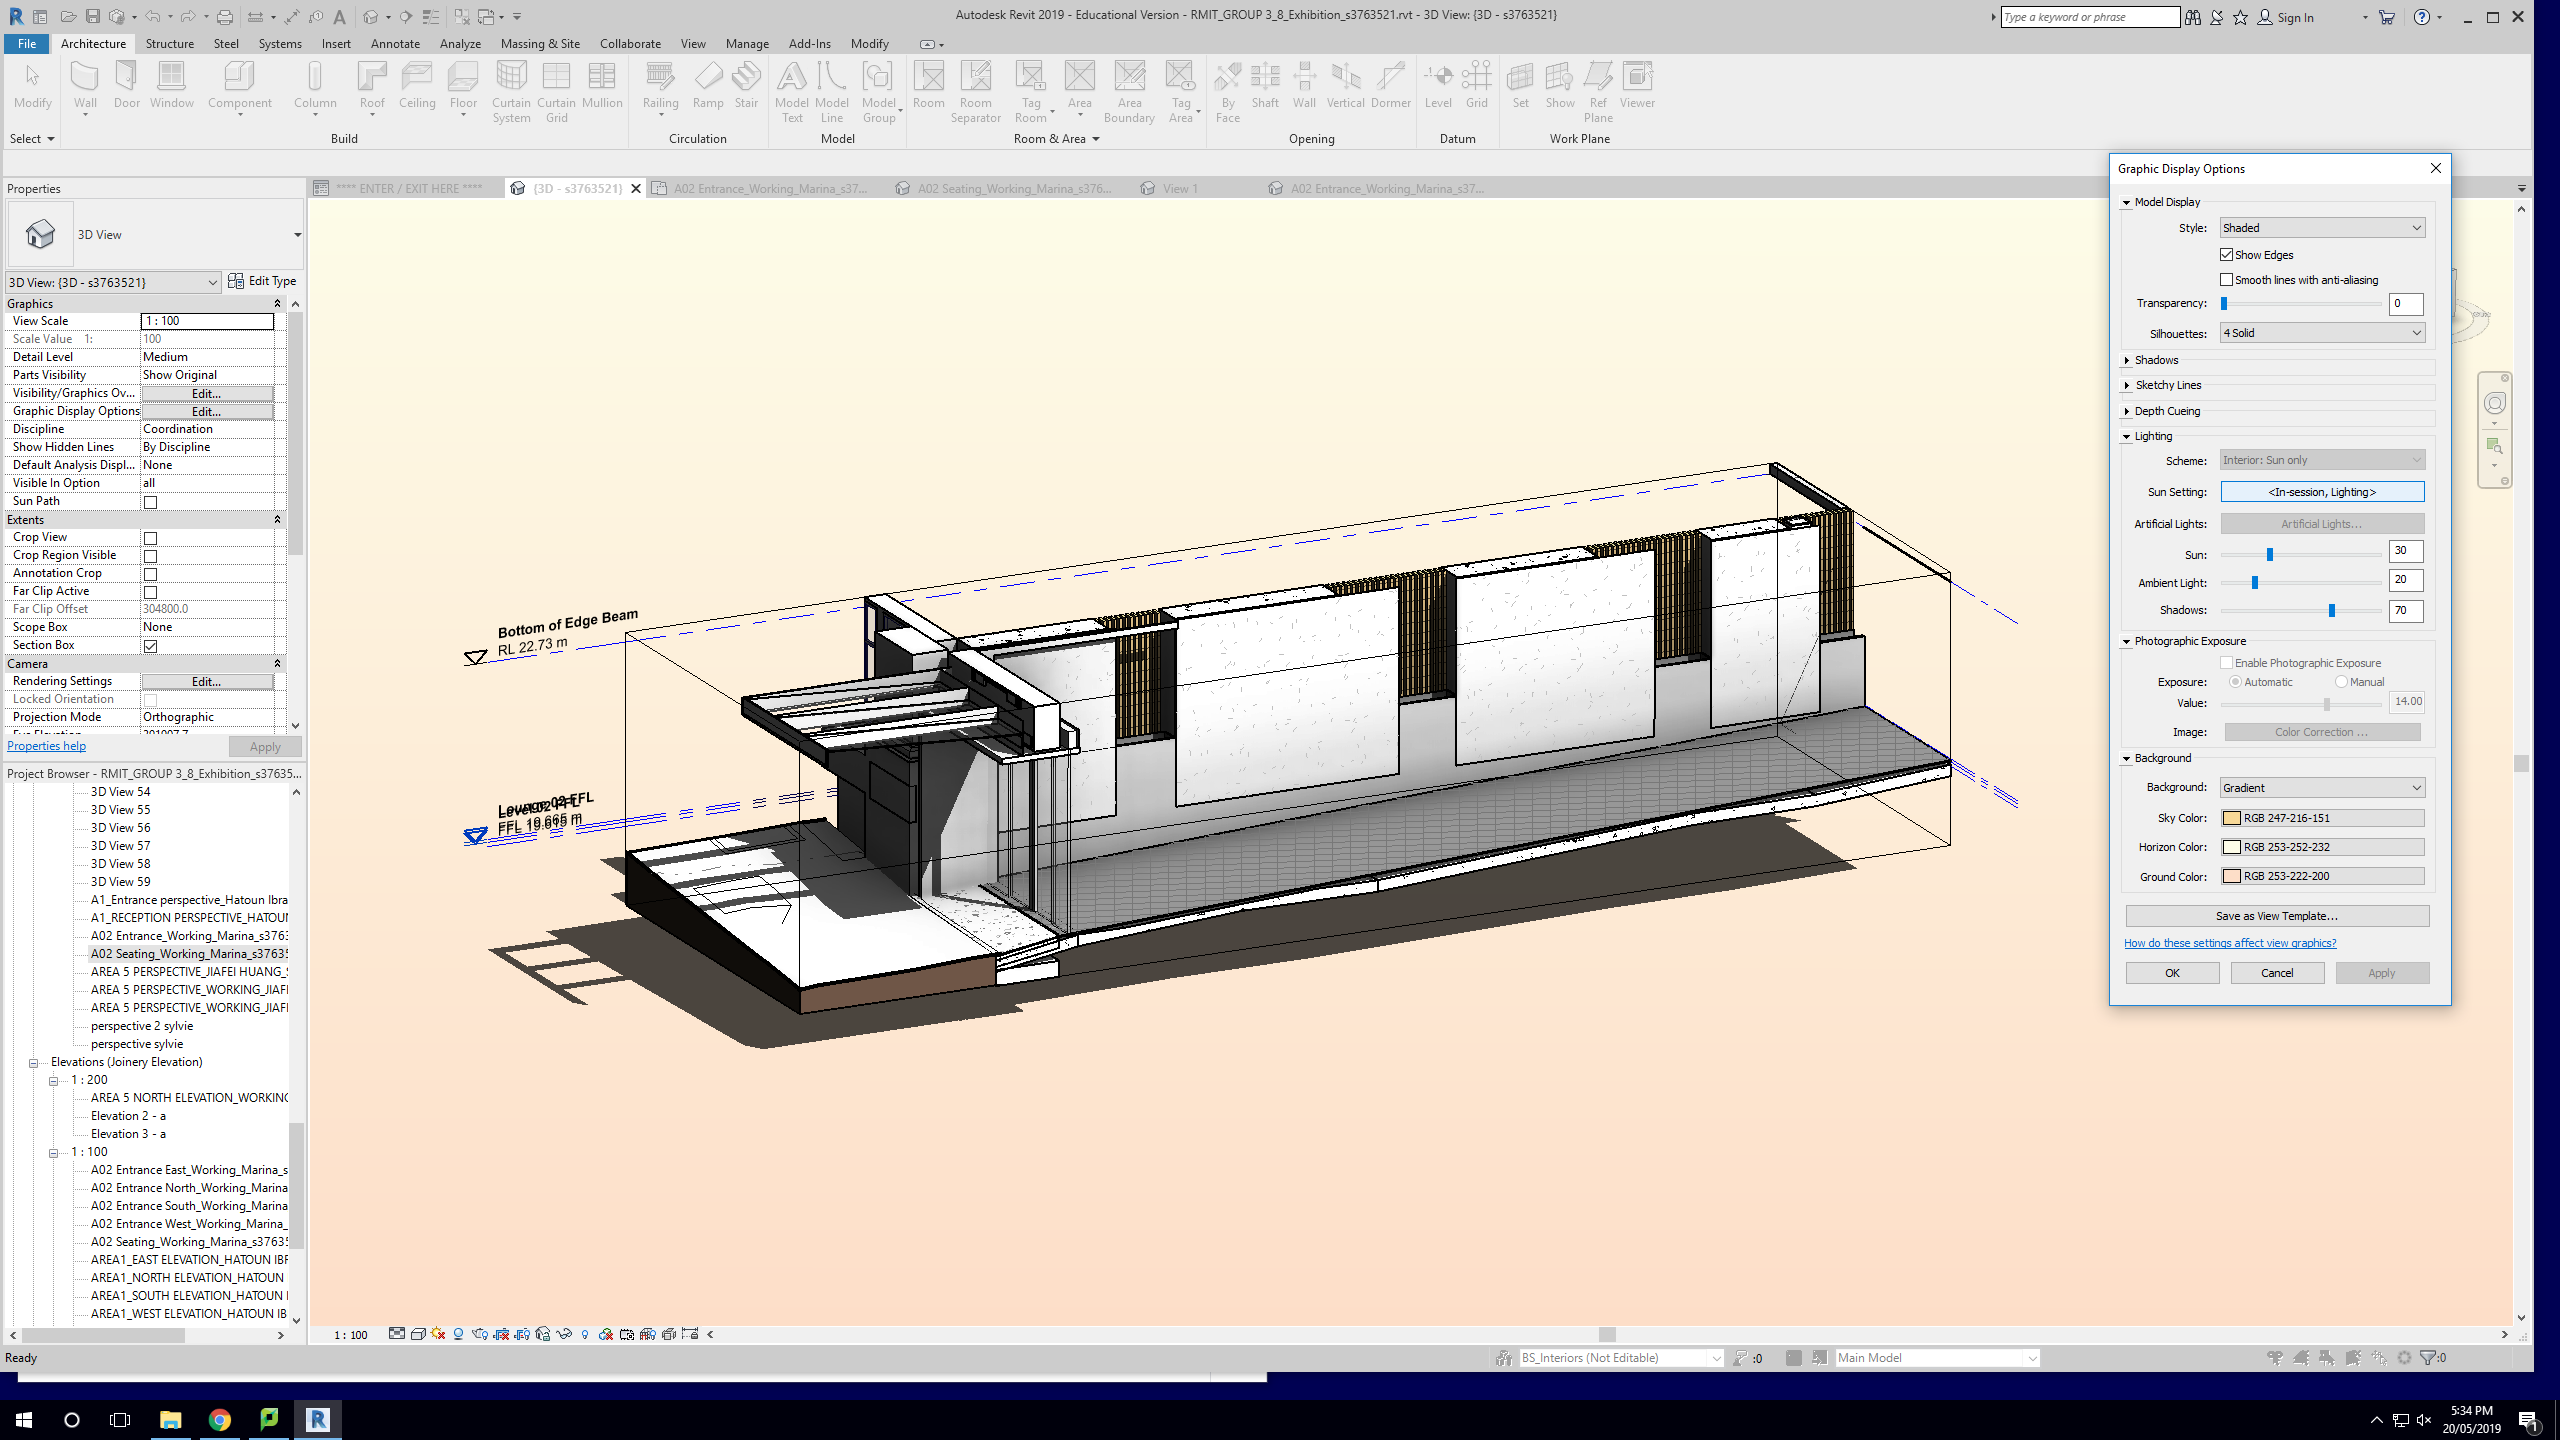Uncheck the Section Box property

[x=150, y=646]
